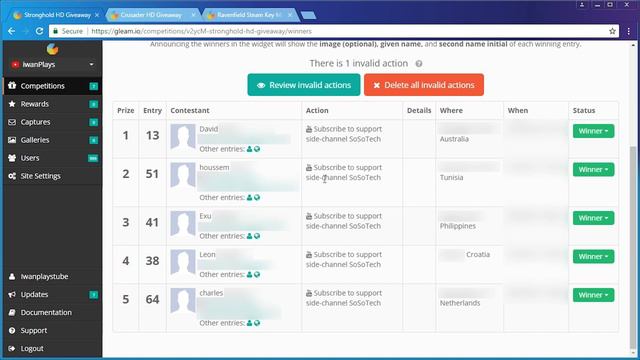The height and width of the screenshot is (360, 640).
Task: Open the Winner status dropdown for Exu
Action: click(593, 218)
